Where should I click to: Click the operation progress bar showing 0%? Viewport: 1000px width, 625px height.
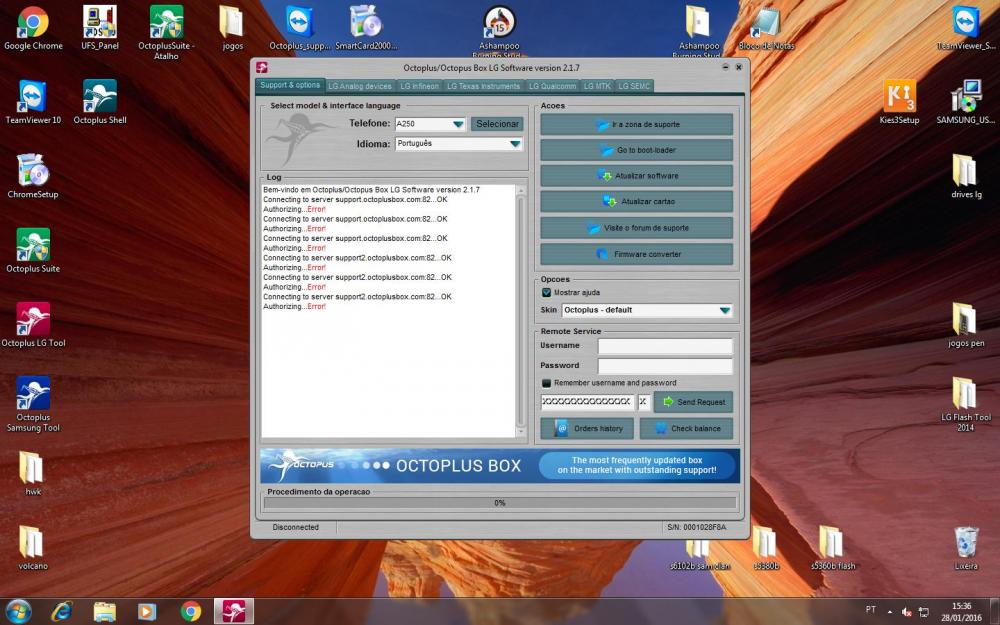click(499, 503)
